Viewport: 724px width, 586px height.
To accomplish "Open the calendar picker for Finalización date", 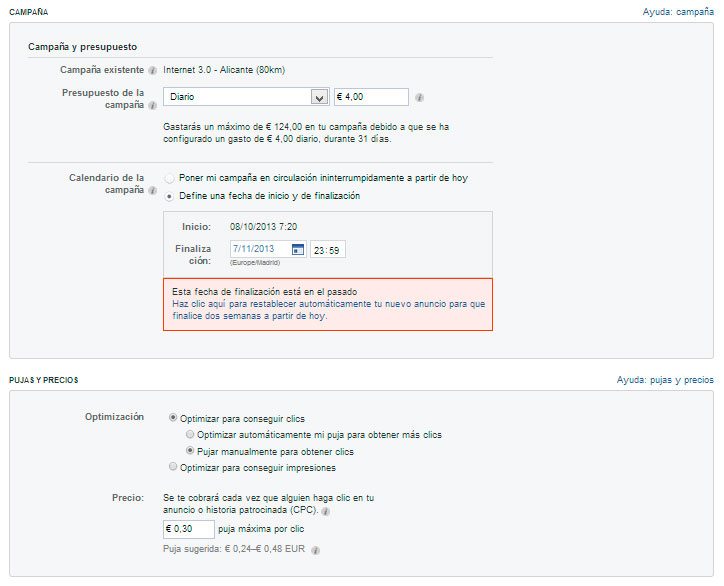I will 298,249.
